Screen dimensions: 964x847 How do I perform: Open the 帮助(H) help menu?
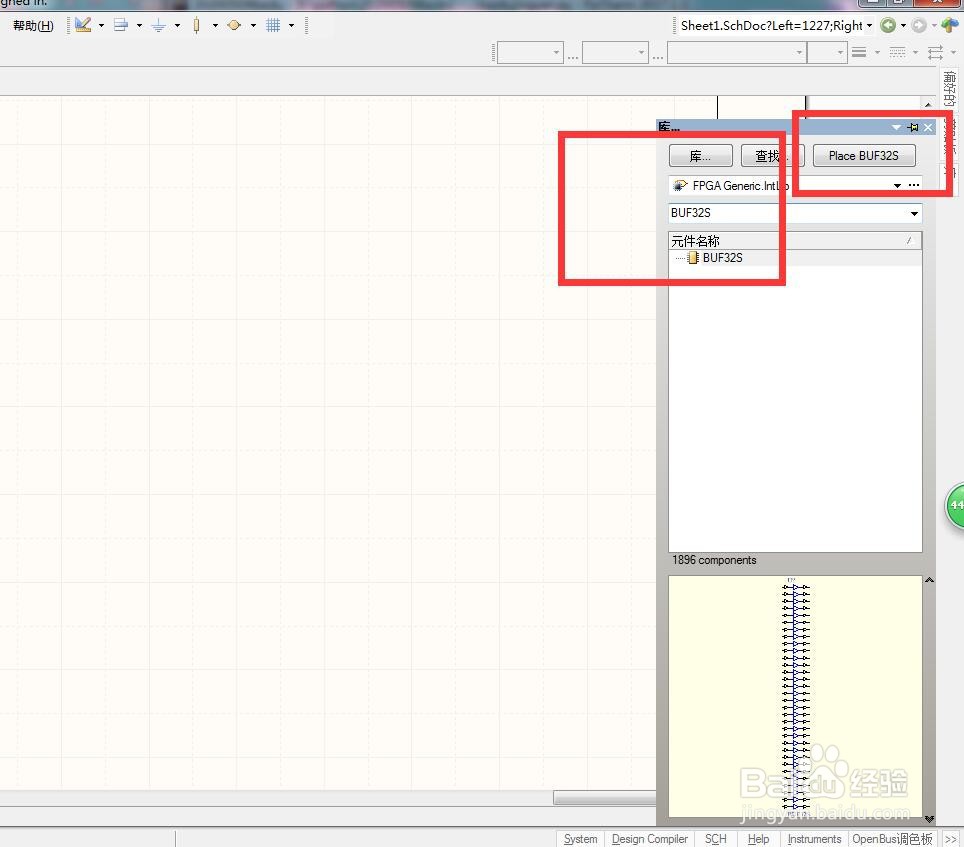tap(33, 26)
